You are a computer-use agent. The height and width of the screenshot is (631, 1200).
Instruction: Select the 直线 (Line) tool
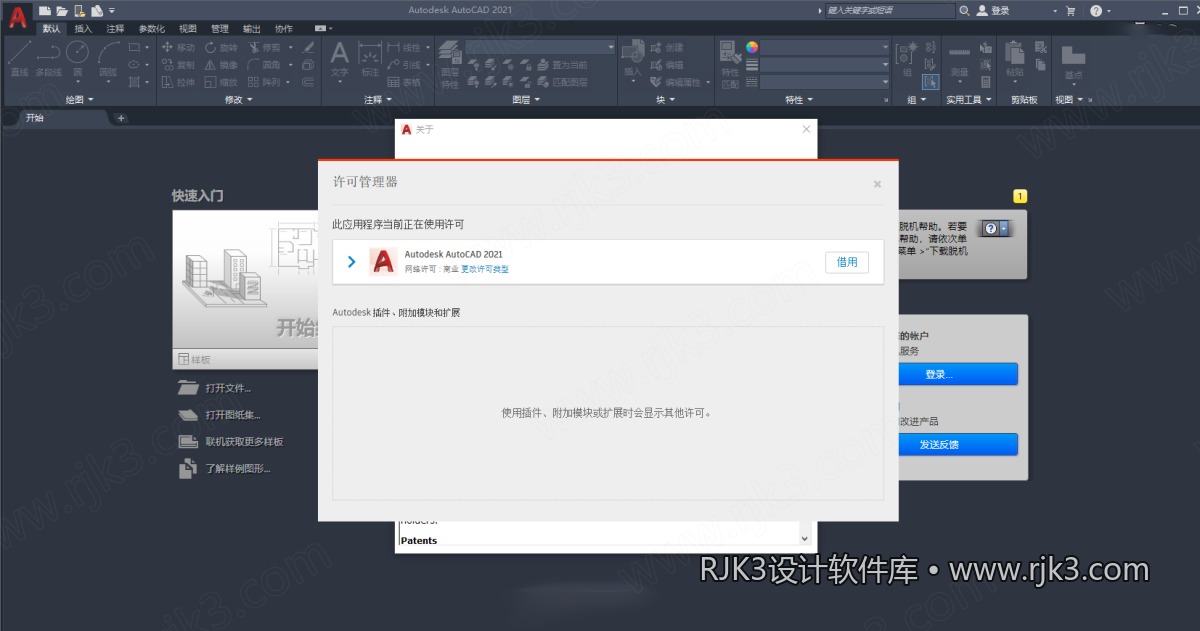click(20, 59)
